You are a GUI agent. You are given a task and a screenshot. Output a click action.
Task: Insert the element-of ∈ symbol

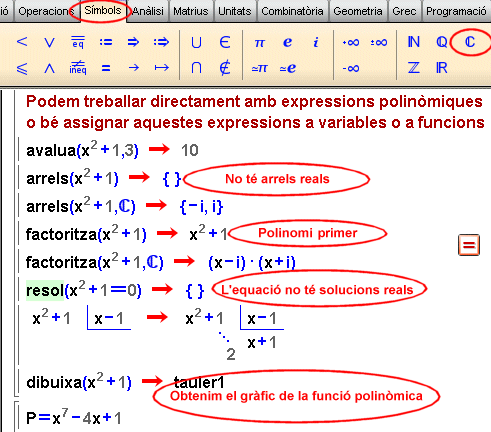click(225, 42)
